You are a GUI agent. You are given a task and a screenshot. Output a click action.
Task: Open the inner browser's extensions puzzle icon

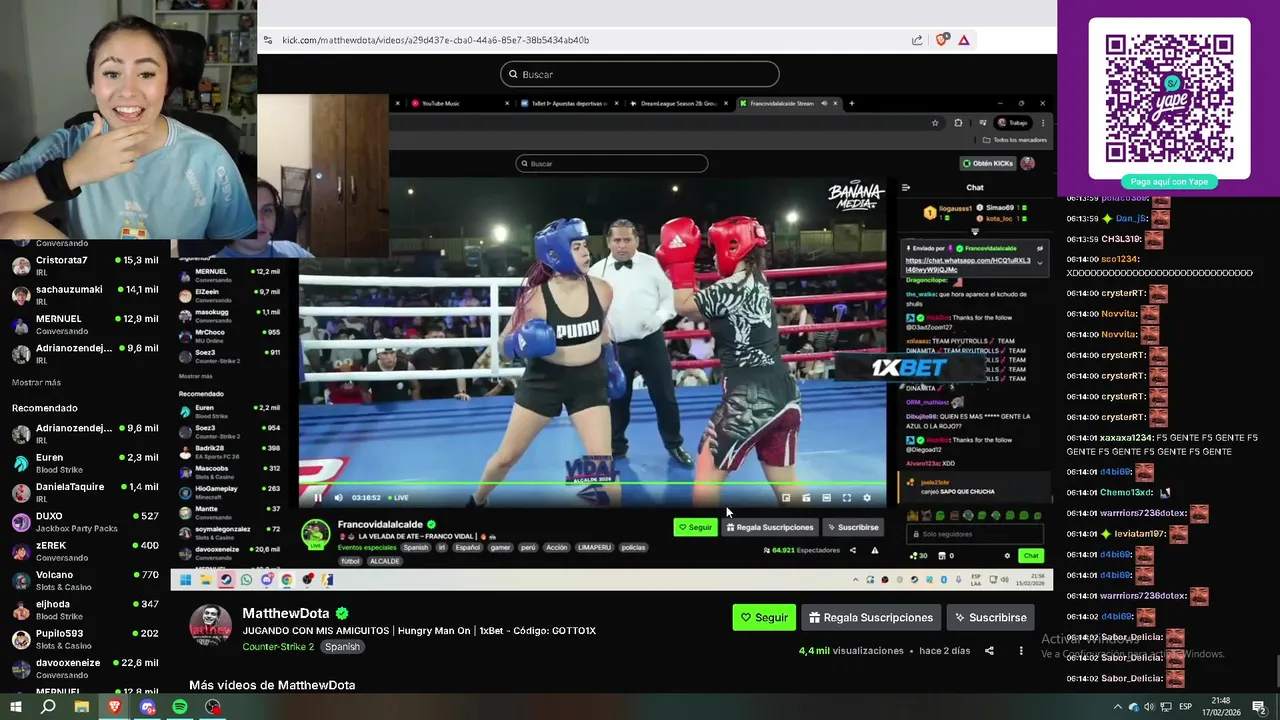click(958, 123)
